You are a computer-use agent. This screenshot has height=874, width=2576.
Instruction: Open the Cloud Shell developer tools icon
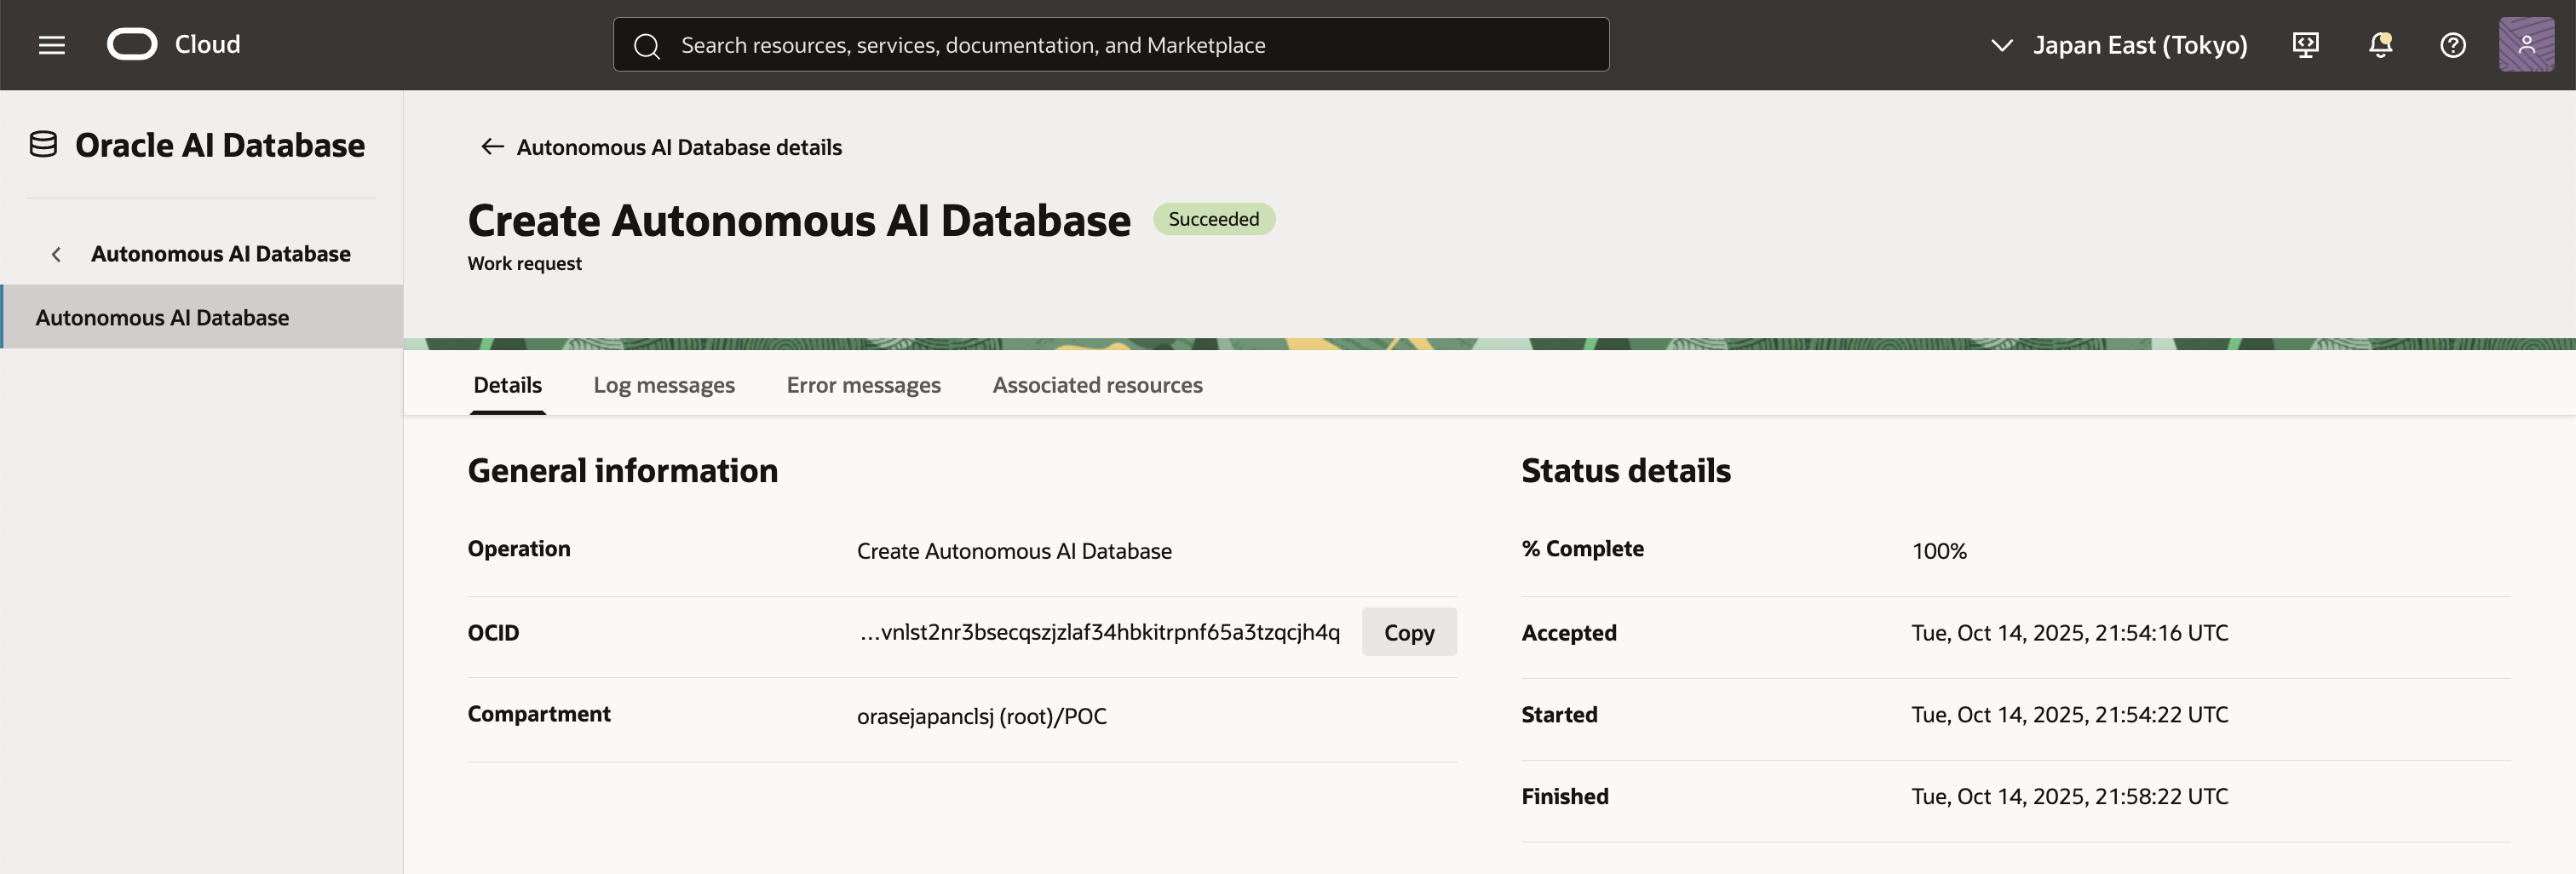pos(2305,45)
